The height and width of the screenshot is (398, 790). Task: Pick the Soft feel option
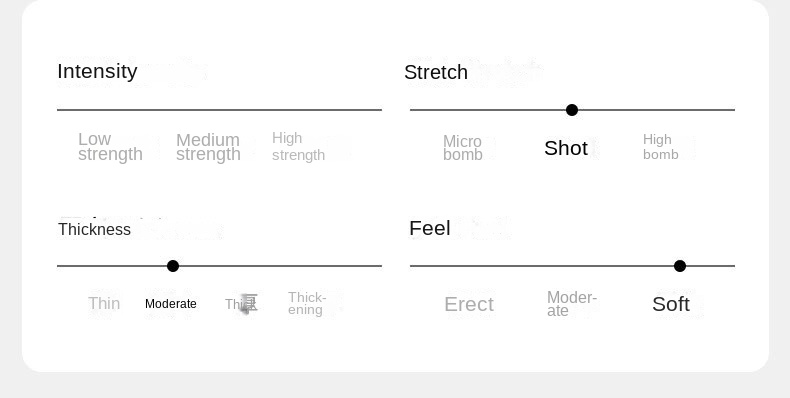click(671, 304)
